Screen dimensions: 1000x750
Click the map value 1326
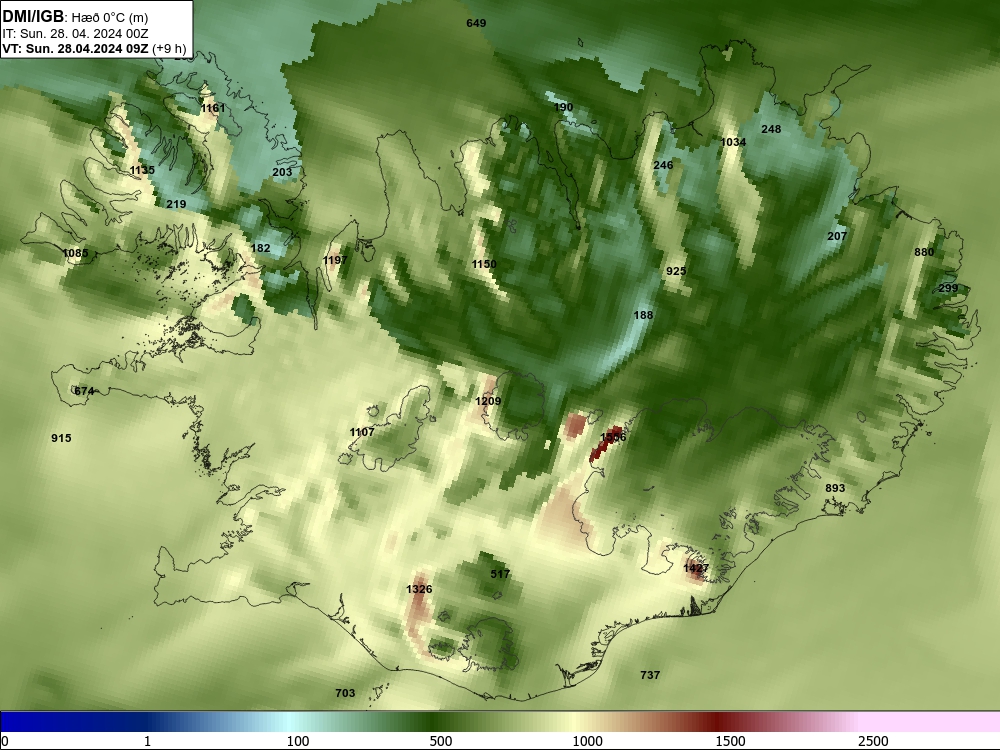coord(419,589)
